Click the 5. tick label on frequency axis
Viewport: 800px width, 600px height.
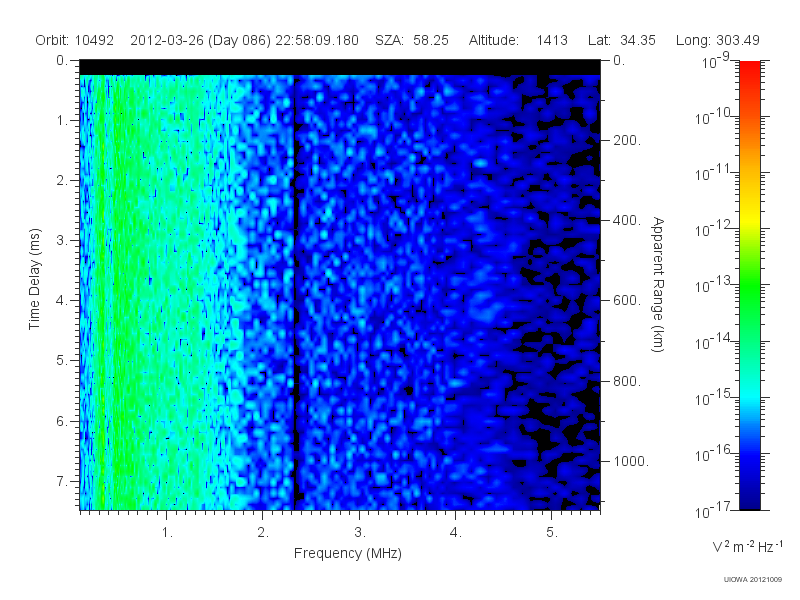point(552,532)
